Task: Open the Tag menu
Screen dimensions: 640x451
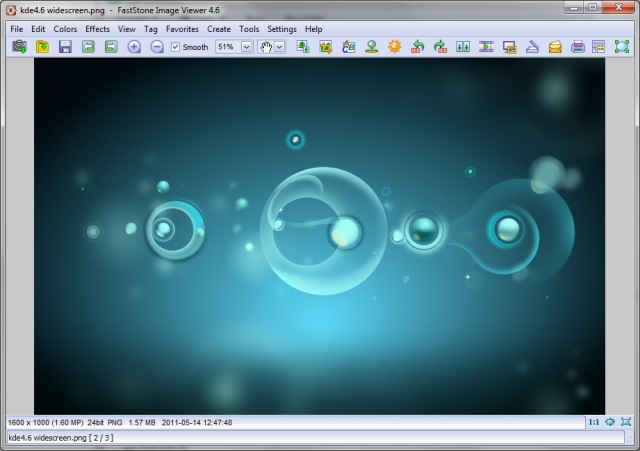Action: click(151, 29)
